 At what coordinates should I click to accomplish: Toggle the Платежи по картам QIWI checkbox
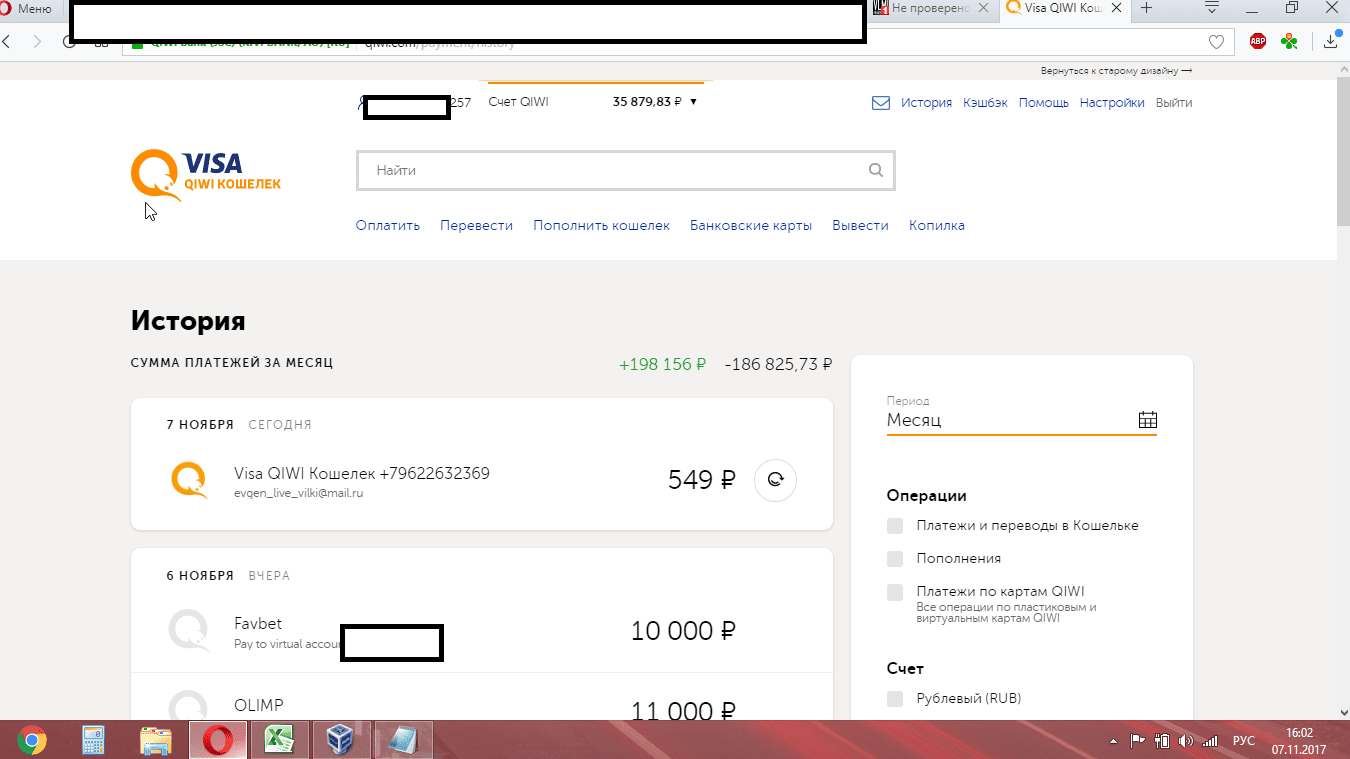[x=895, y=592]
